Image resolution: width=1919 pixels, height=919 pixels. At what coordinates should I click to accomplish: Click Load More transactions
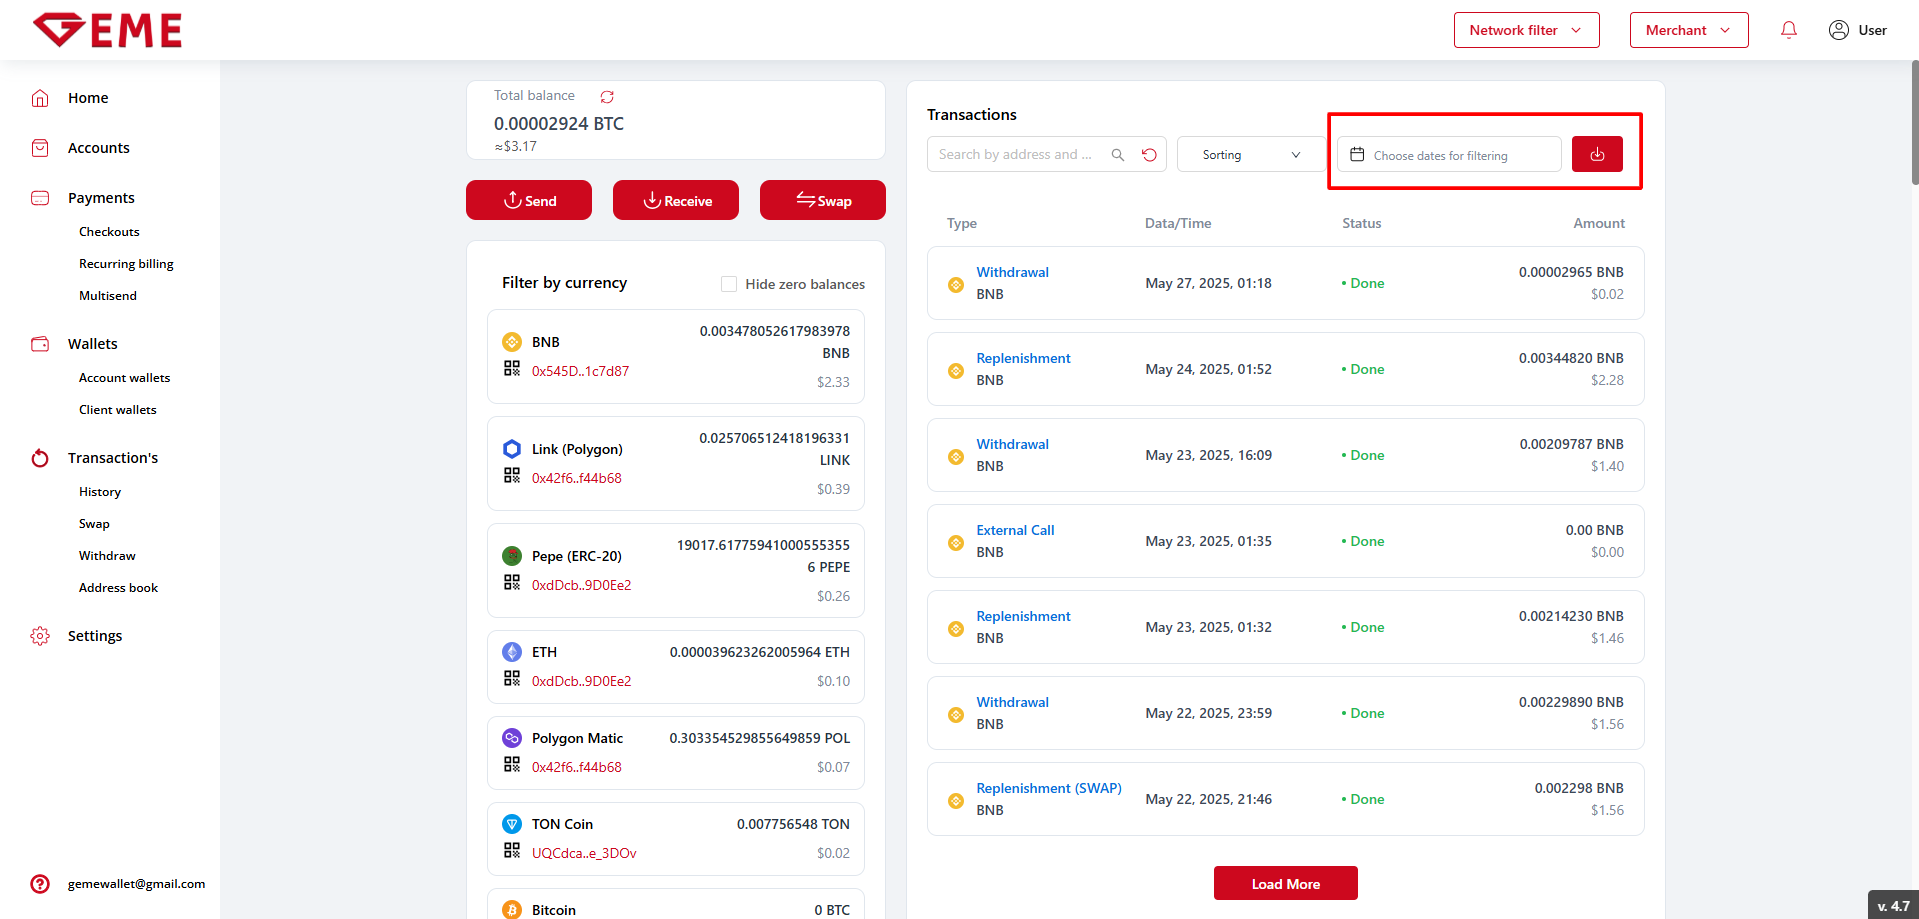(x=1285, y=884)
